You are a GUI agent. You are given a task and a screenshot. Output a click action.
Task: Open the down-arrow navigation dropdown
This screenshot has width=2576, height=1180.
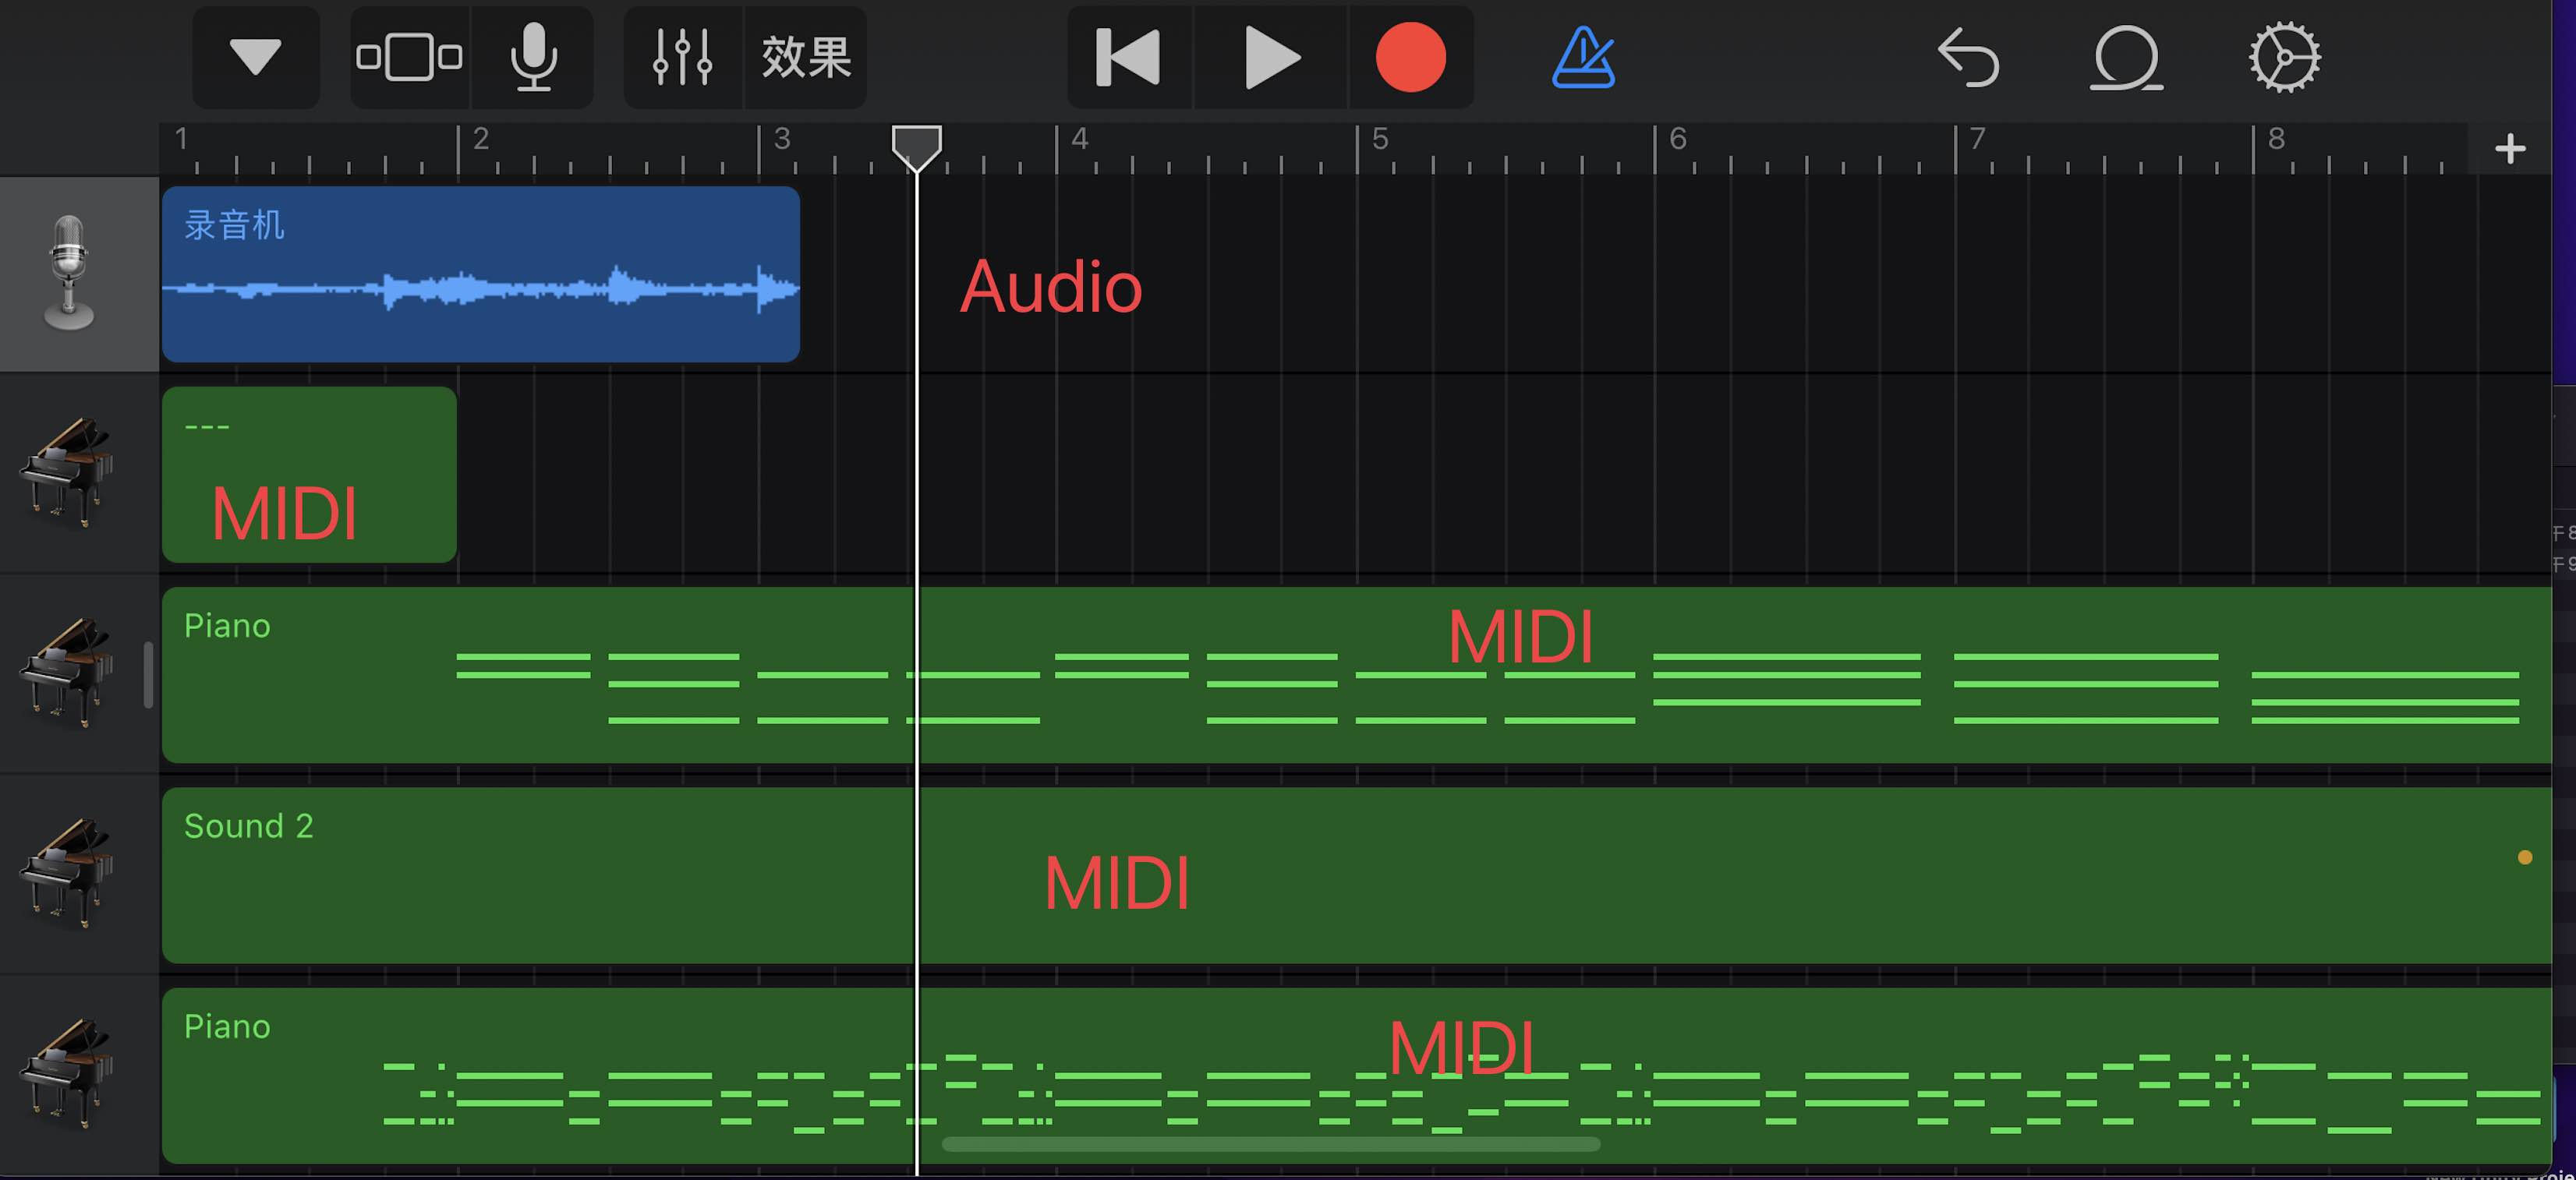click(x=256, y=57)
